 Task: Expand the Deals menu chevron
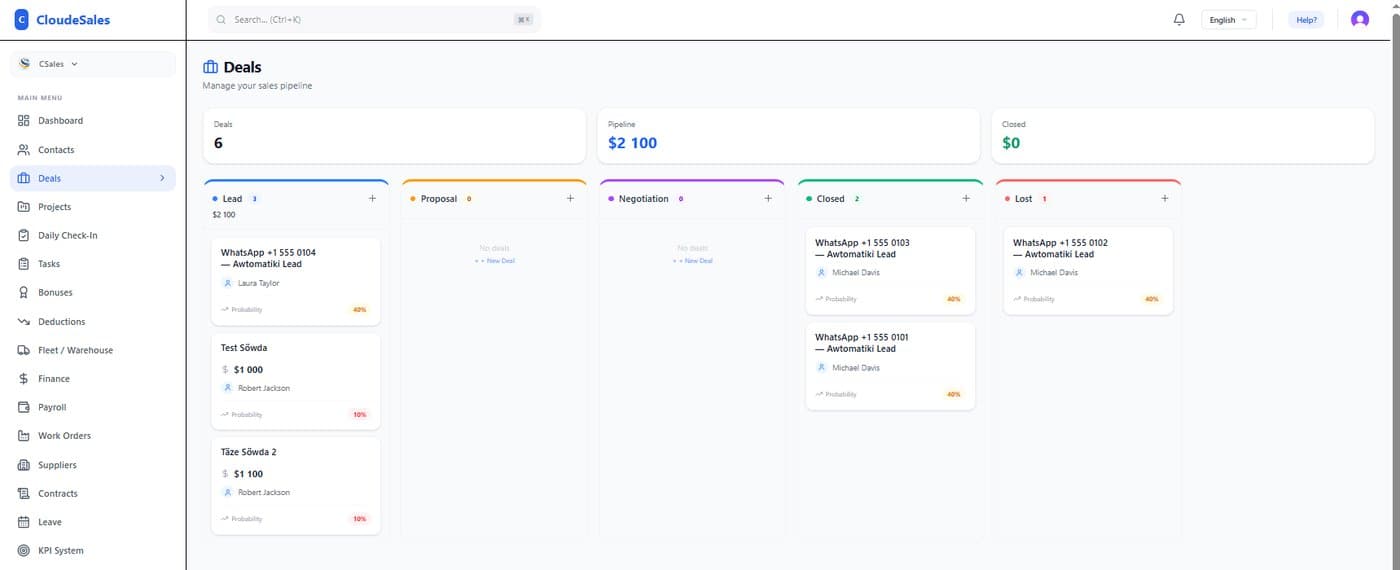coord(162,178)
